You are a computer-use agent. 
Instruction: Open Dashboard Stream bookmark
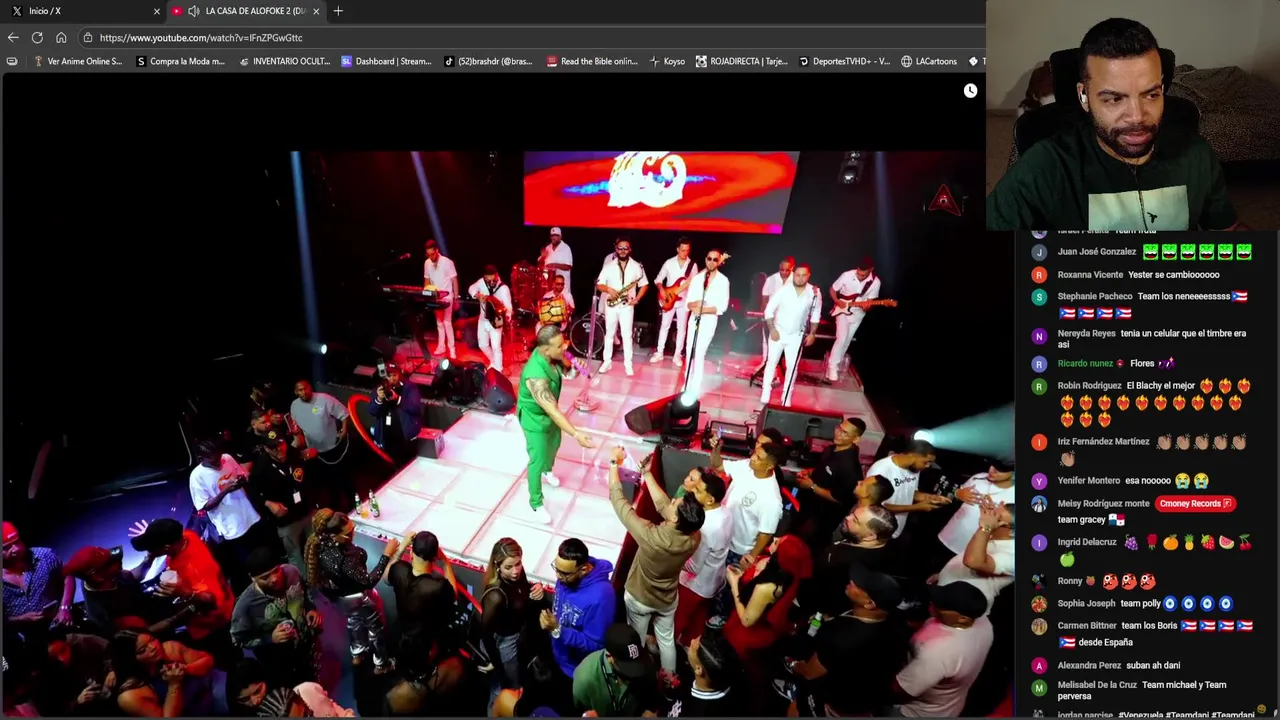coord(386,61)
